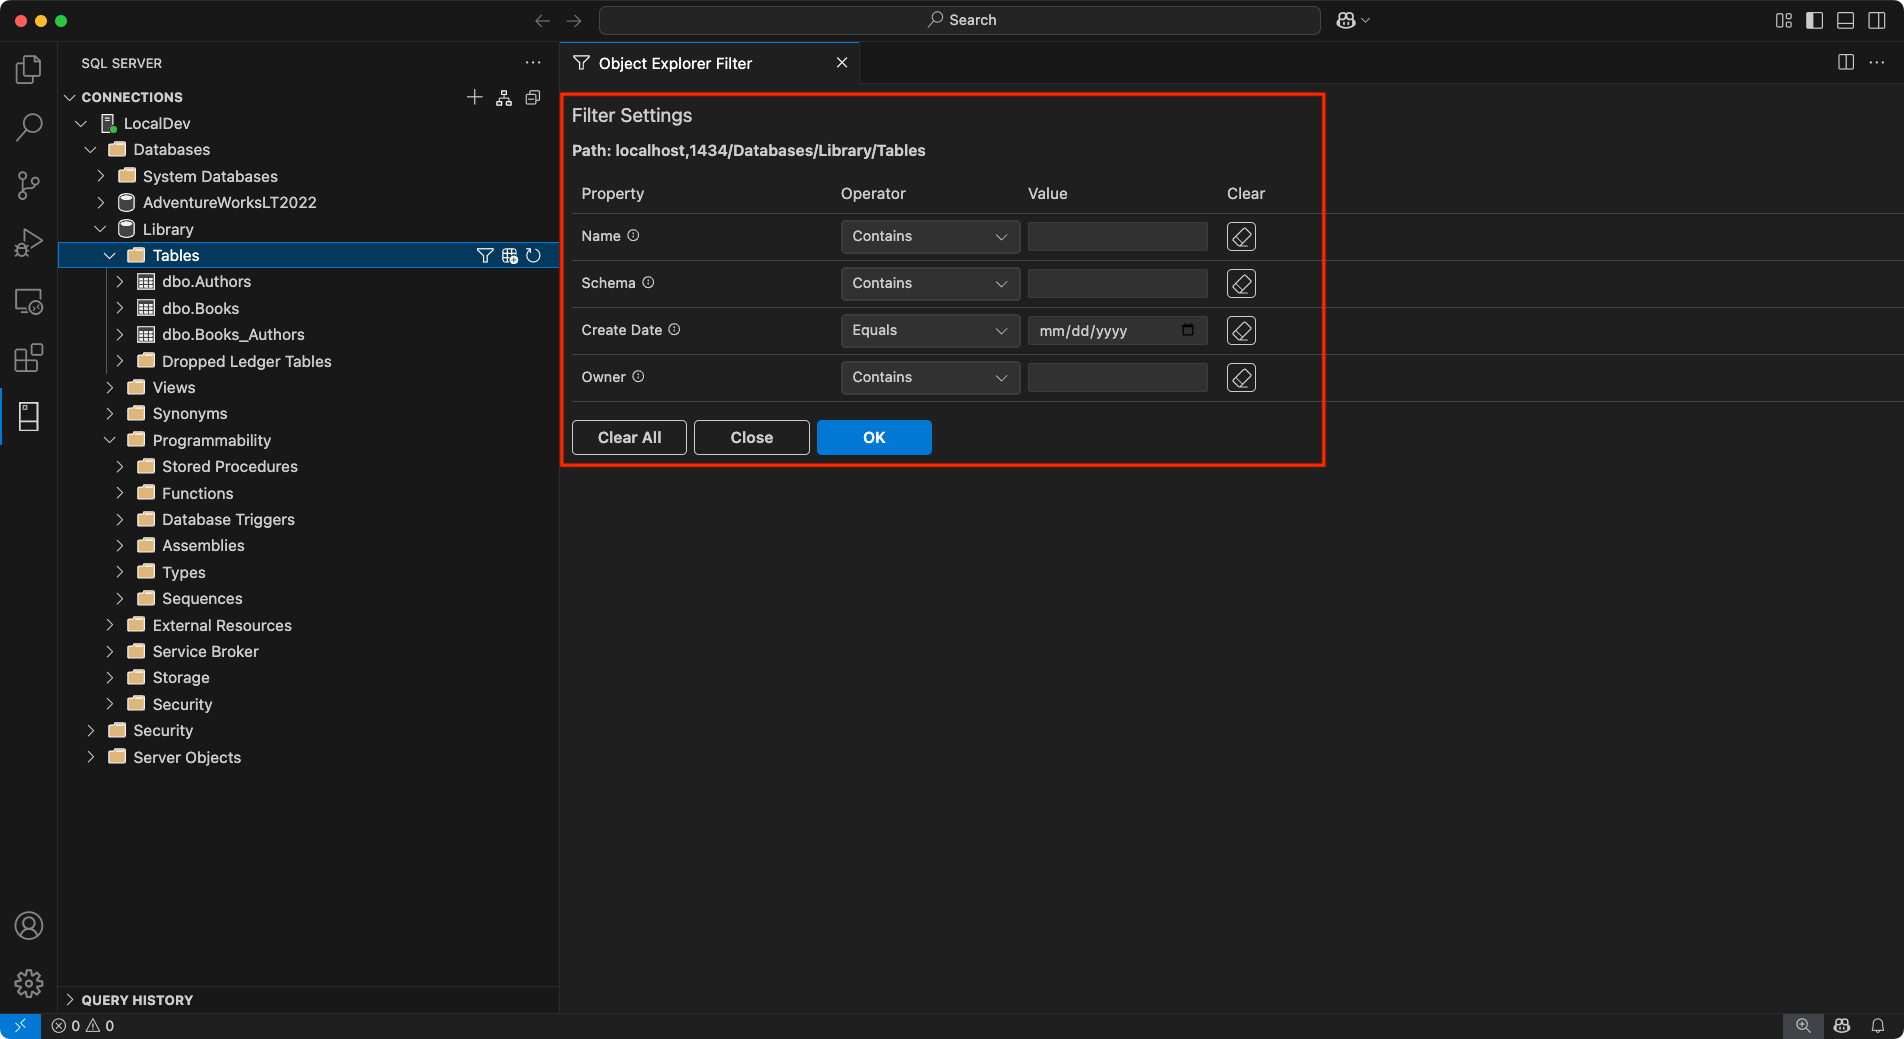This screenshot has height=1039, width=1904.
Task: Open GitHub Copilot from the status bar
Action: [1841, 1025]
